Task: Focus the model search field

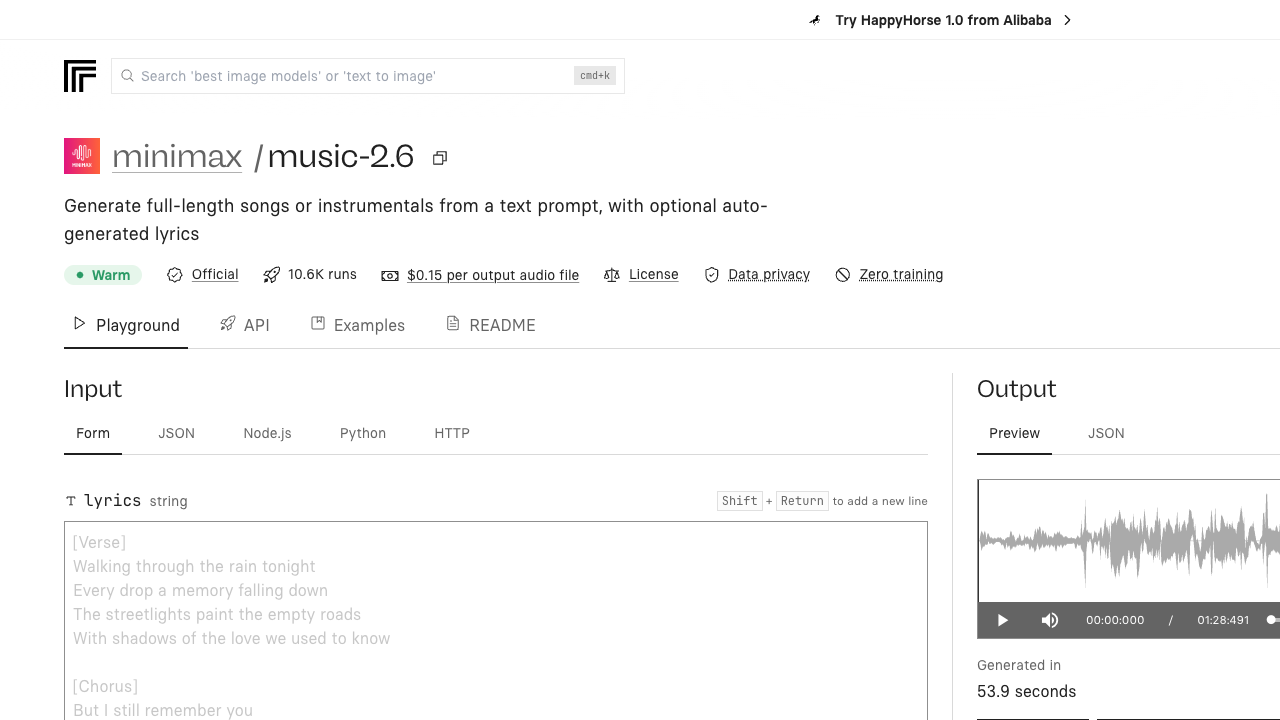Action: (368, 76)
